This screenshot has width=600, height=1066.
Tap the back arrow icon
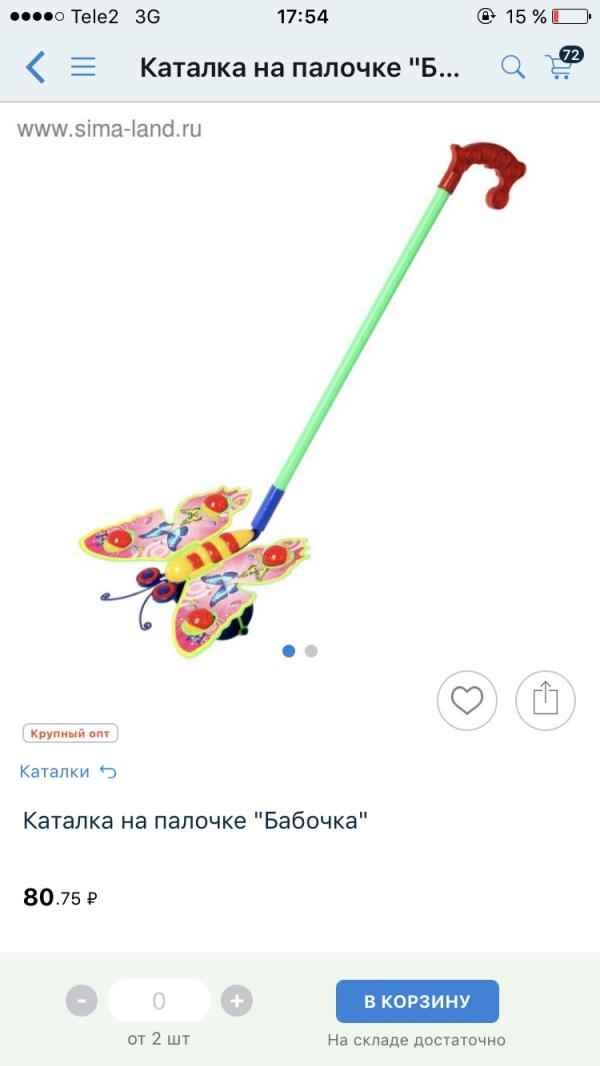(x=35, y=67)
